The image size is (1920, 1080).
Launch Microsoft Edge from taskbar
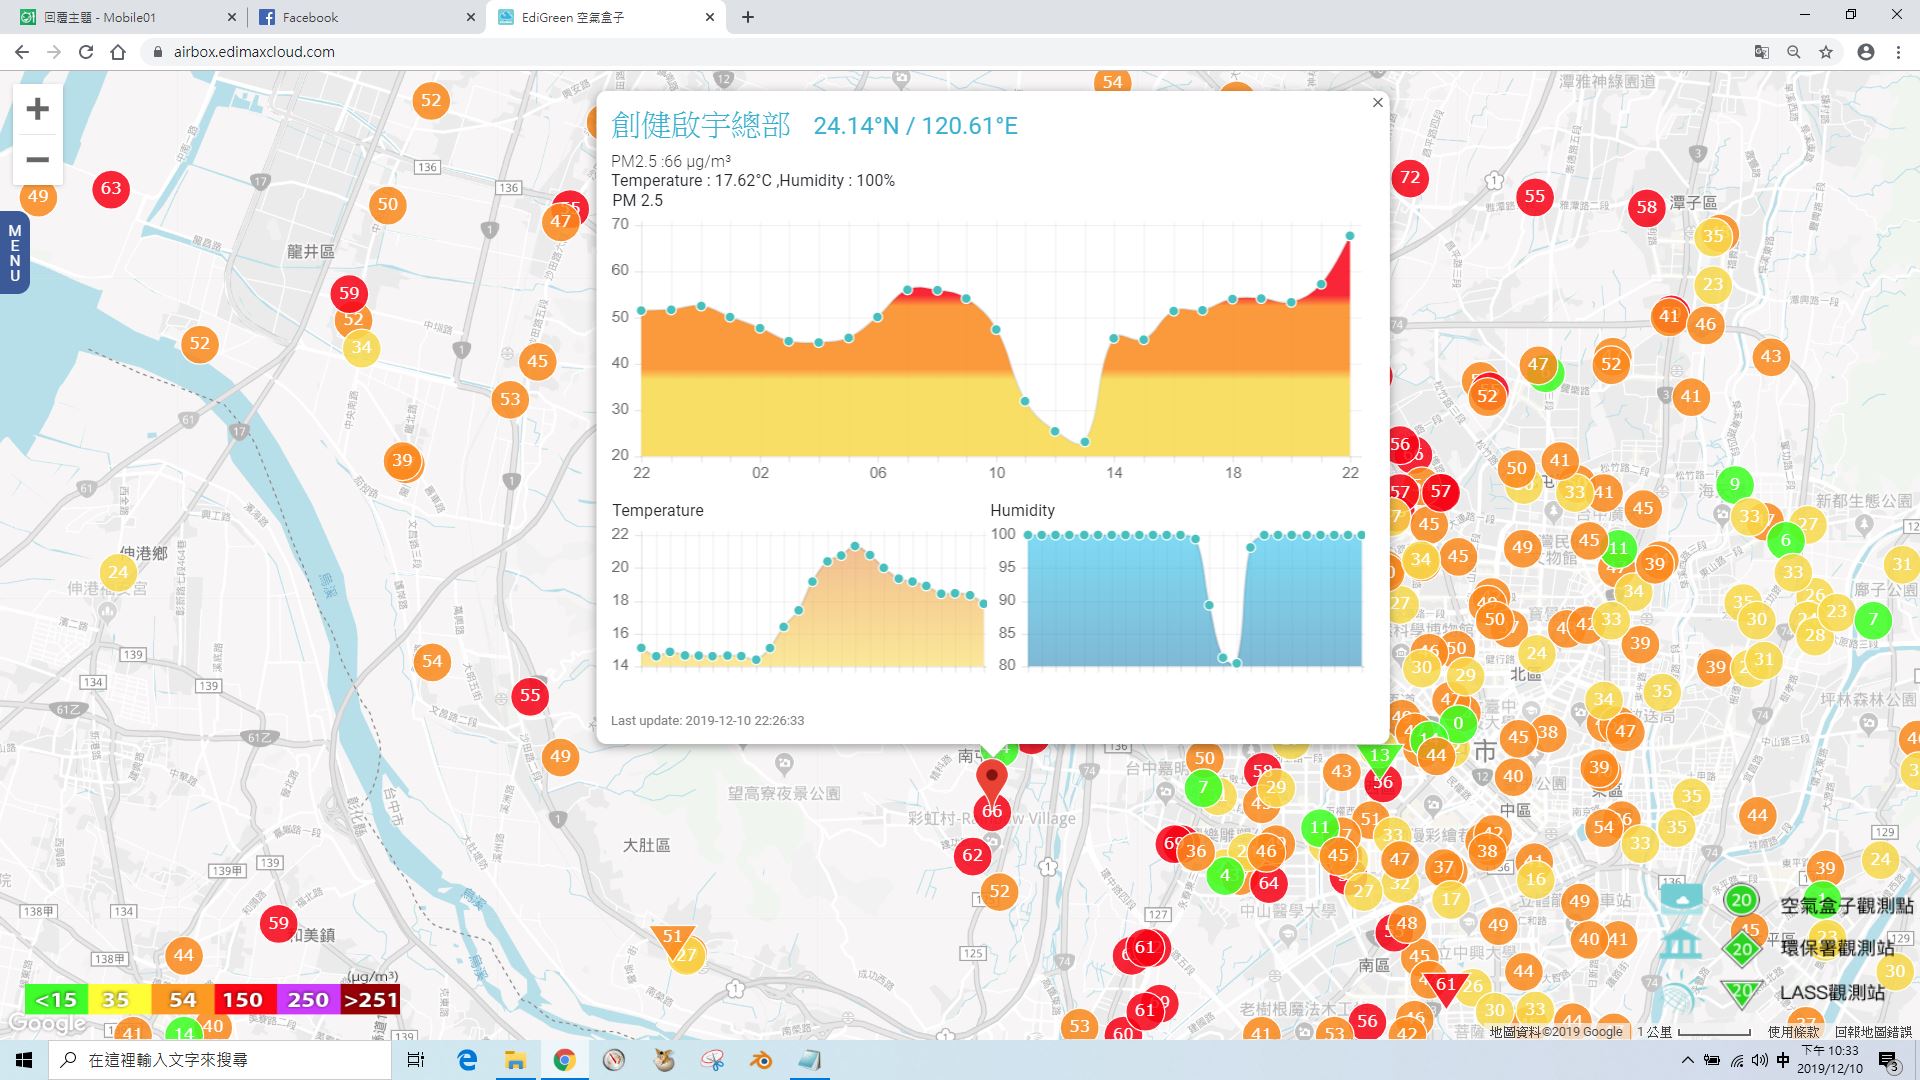[467, 1060]
